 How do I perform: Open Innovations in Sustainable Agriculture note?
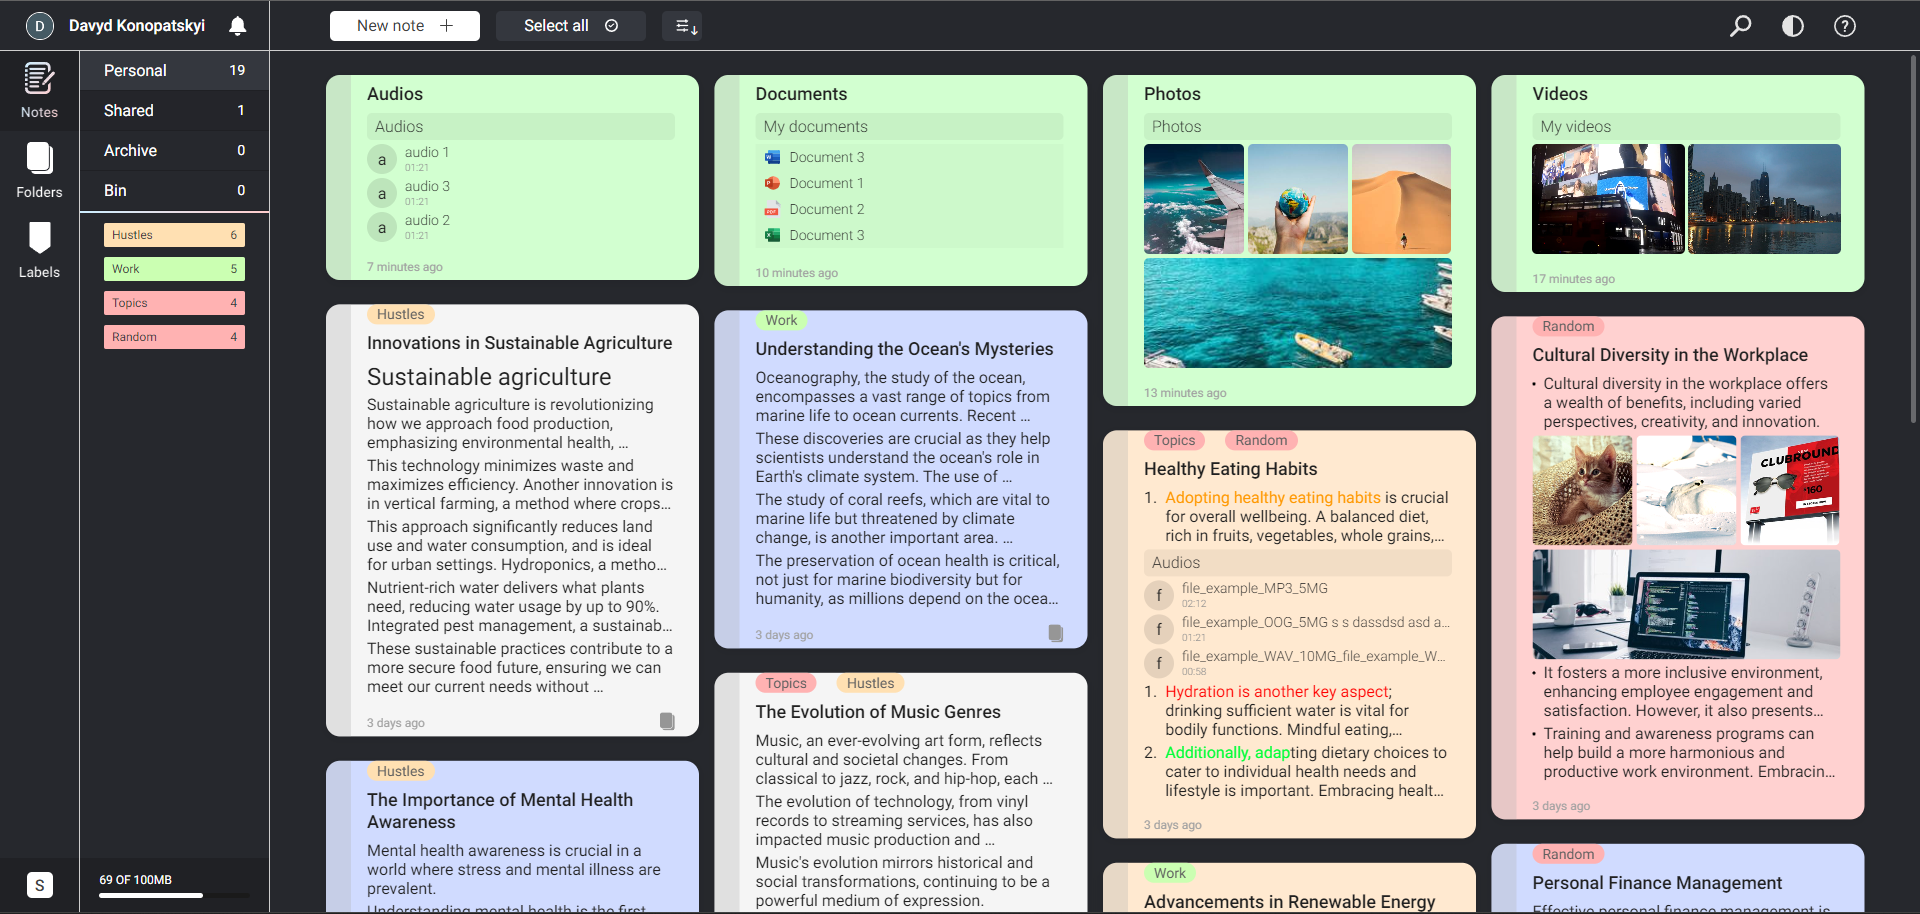519,343
